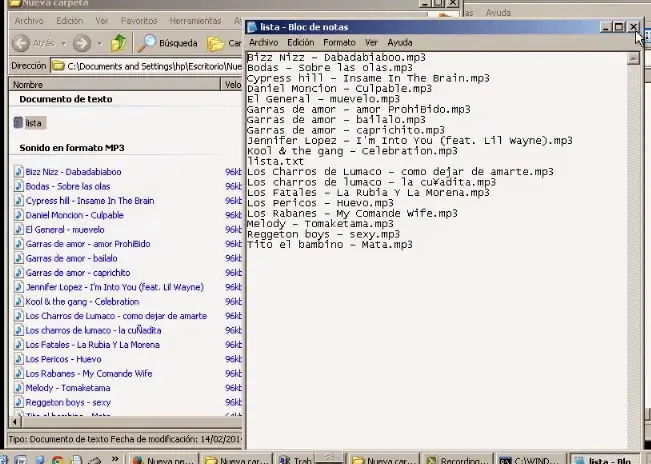Viewport: 651px width, 464px height.
Task: Switch to 'C:\WIND...' command prompt taskbar button
Action: click(531, 460)
